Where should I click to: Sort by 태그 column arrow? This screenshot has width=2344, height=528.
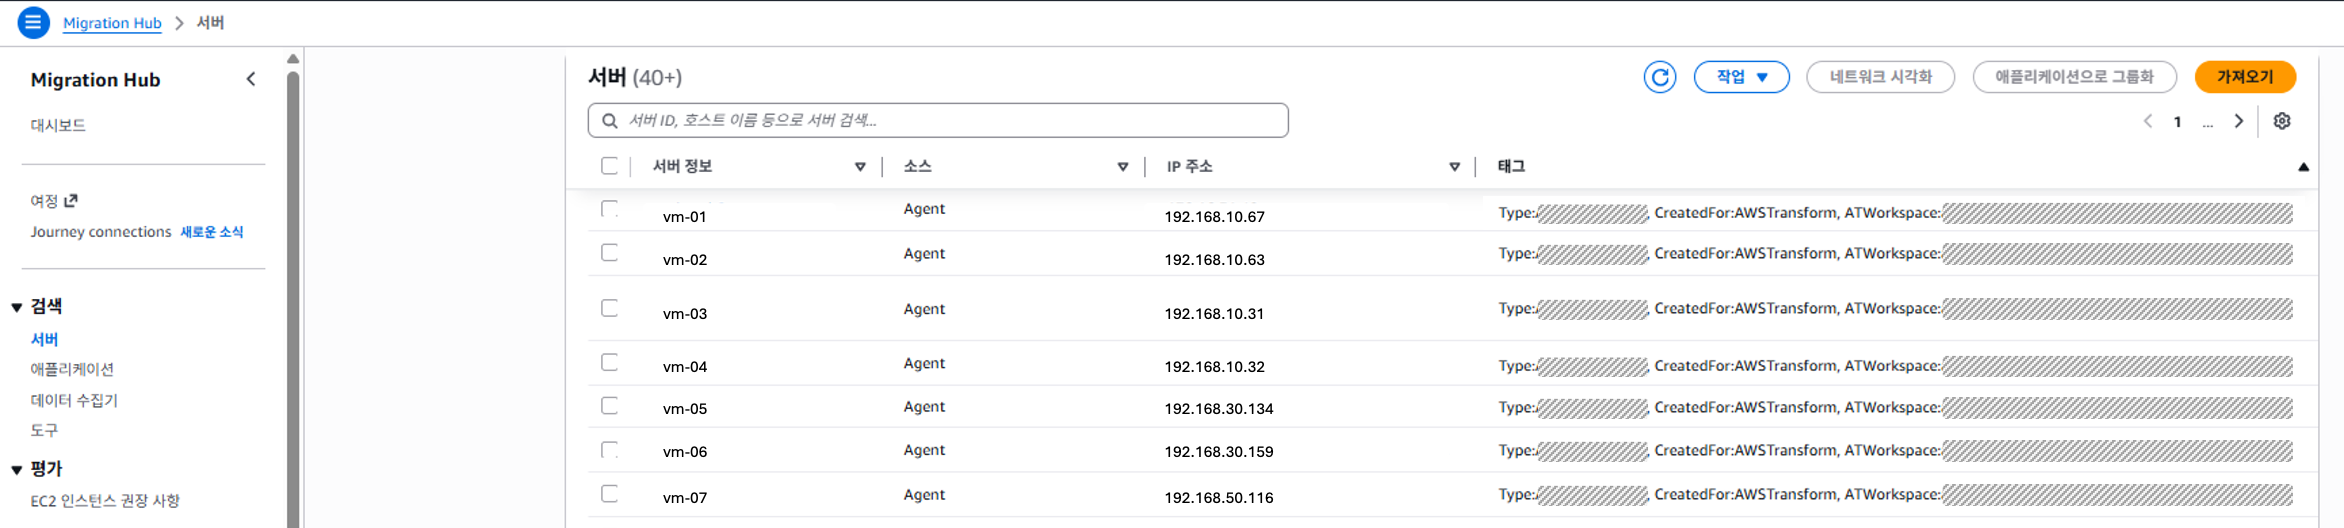pos(2303,167)
